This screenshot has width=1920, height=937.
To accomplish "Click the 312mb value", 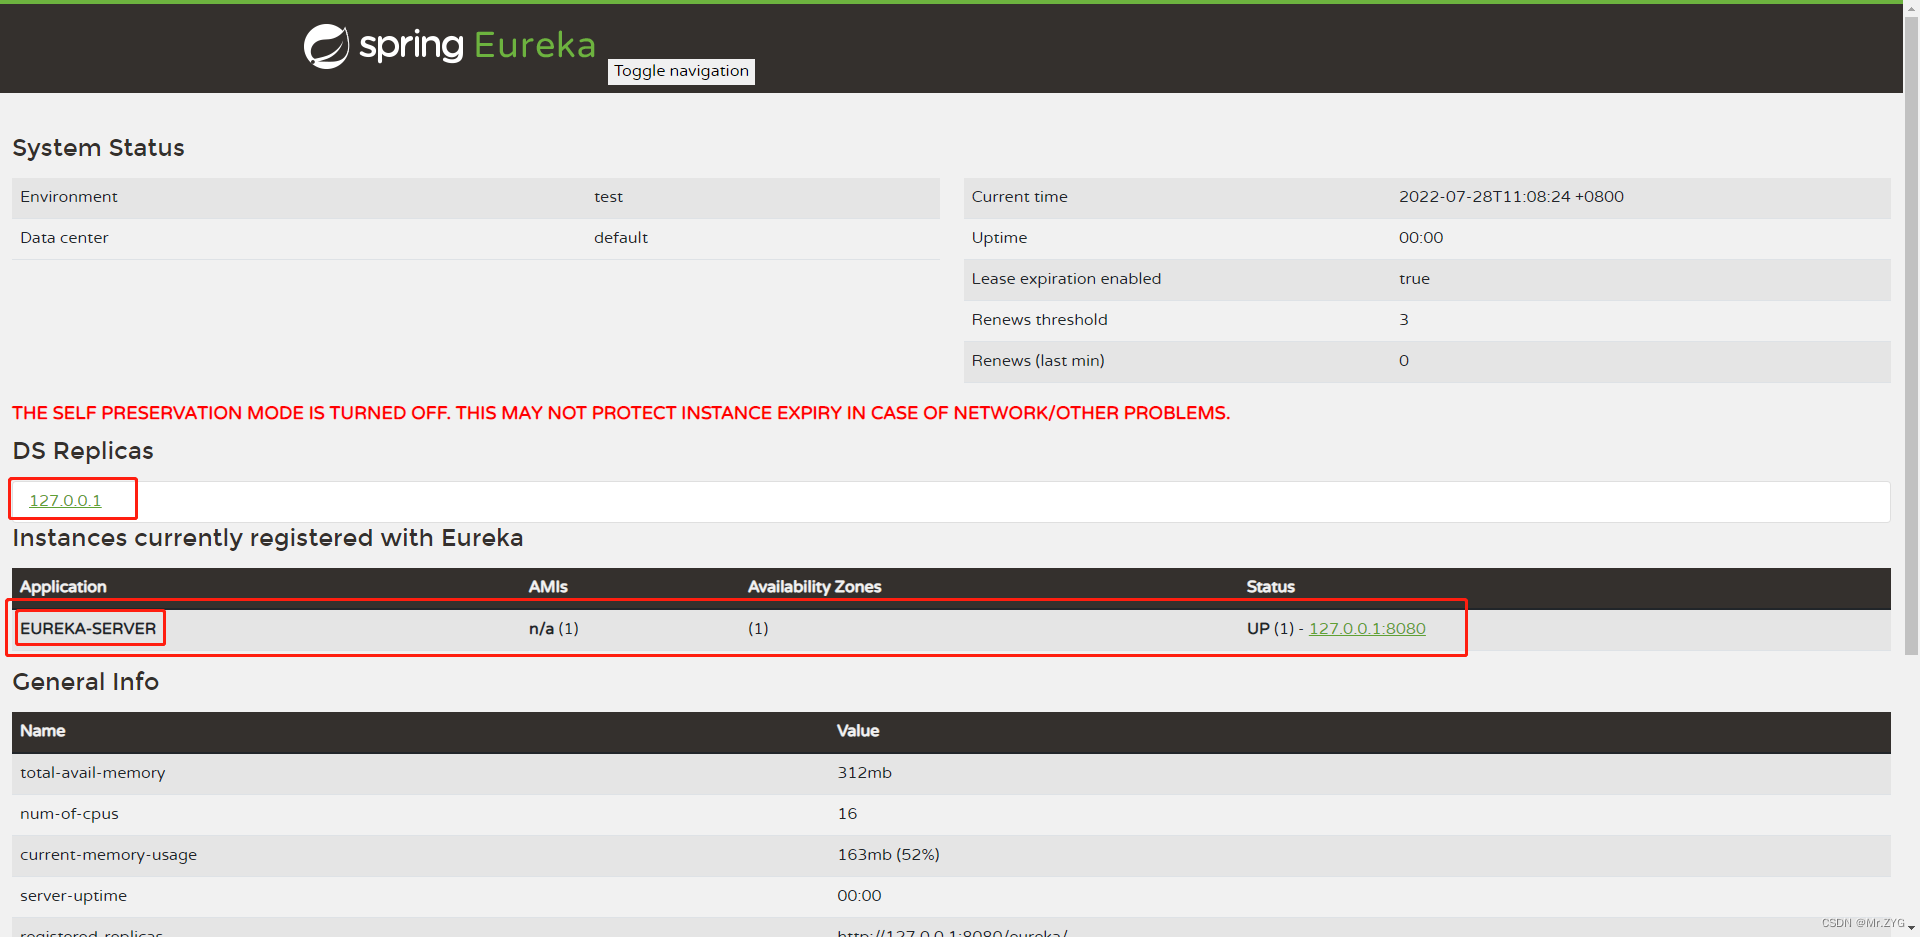I will click(864, 773).
